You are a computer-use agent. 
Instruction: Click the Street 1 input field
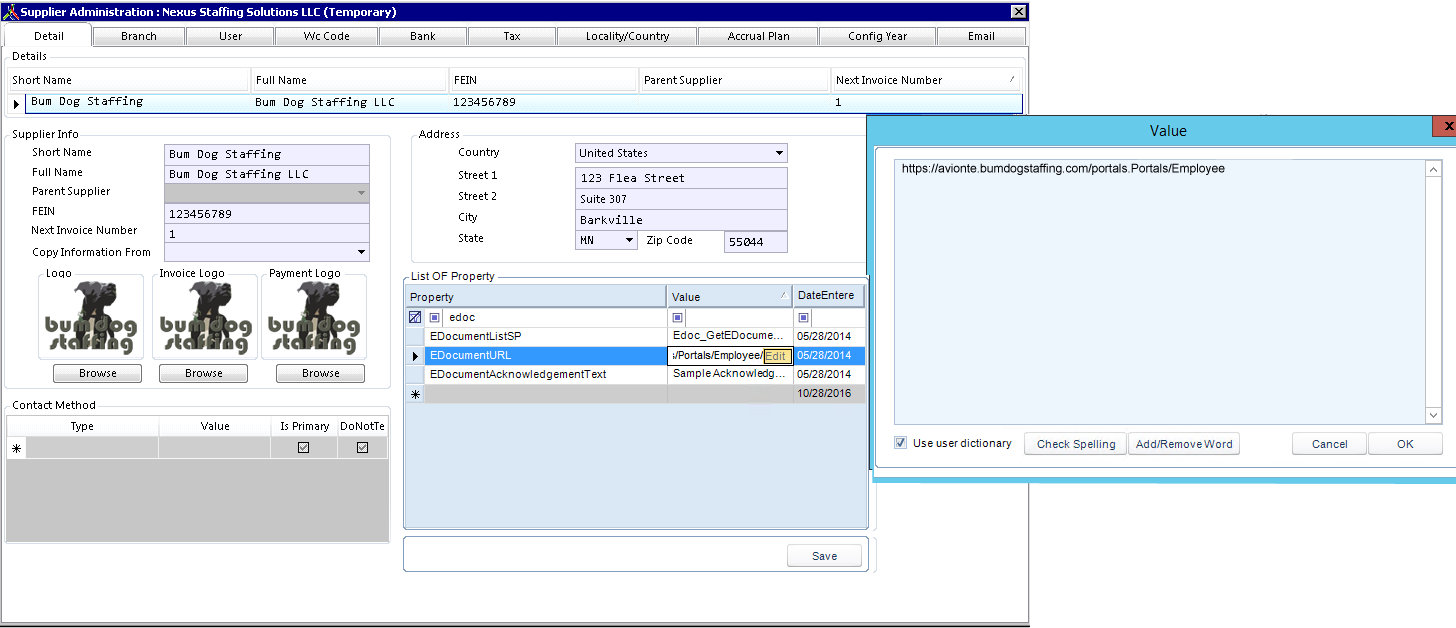click(x=682, y=178)
